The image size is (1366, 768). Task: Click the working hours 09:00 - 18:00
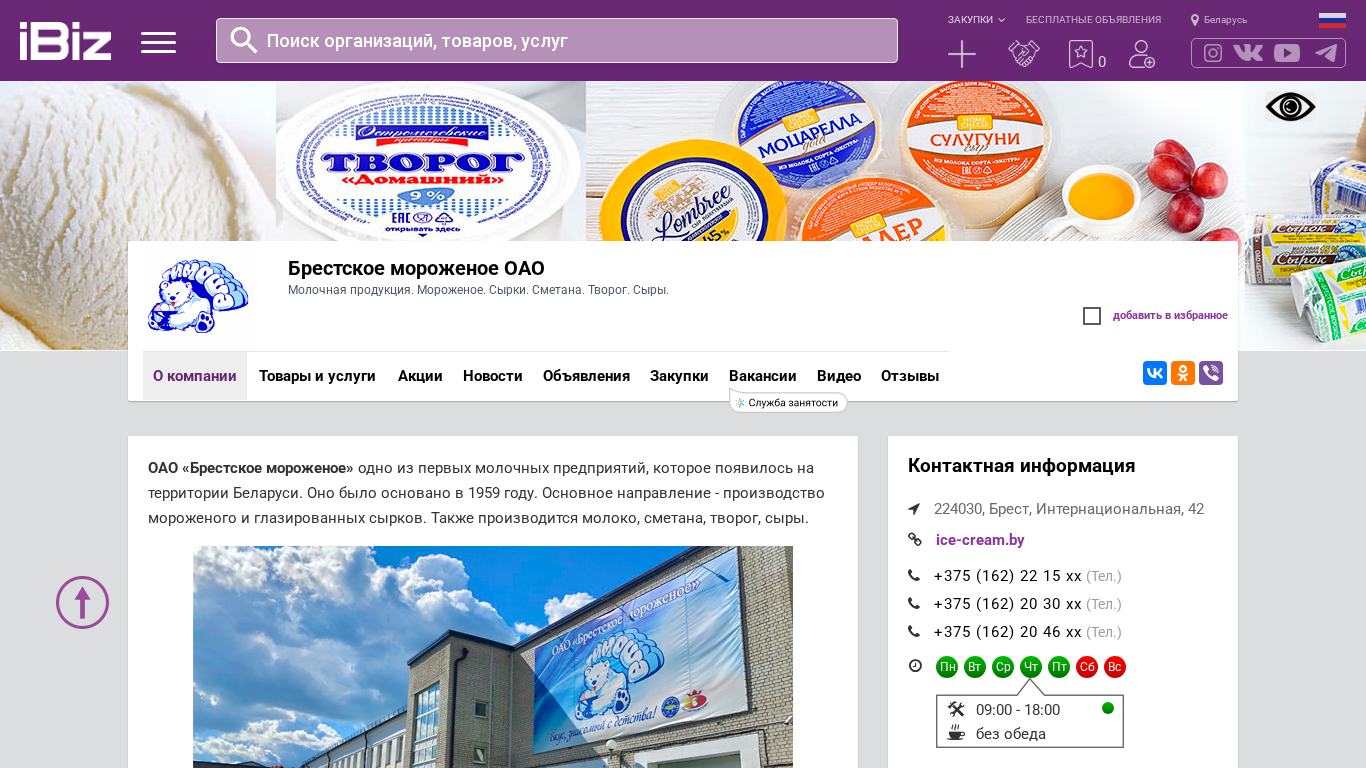click(x=1018, y=710)
